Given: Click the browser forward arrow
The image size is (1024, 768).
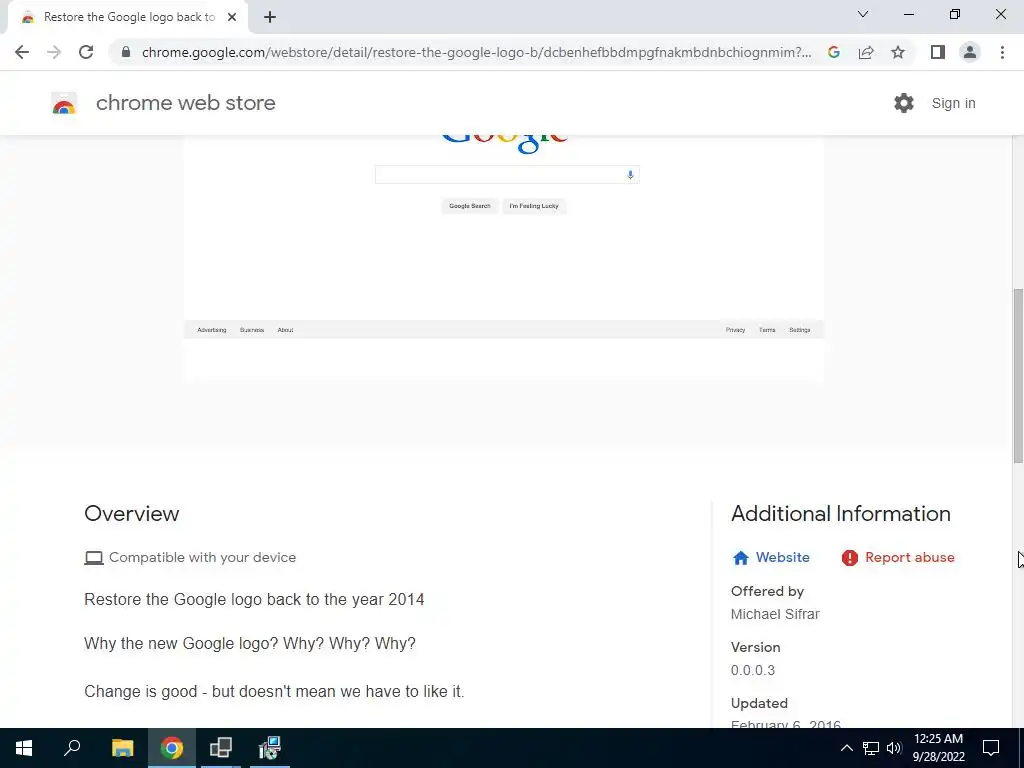Looking at the screenshot, I should (x=54, y=52).
